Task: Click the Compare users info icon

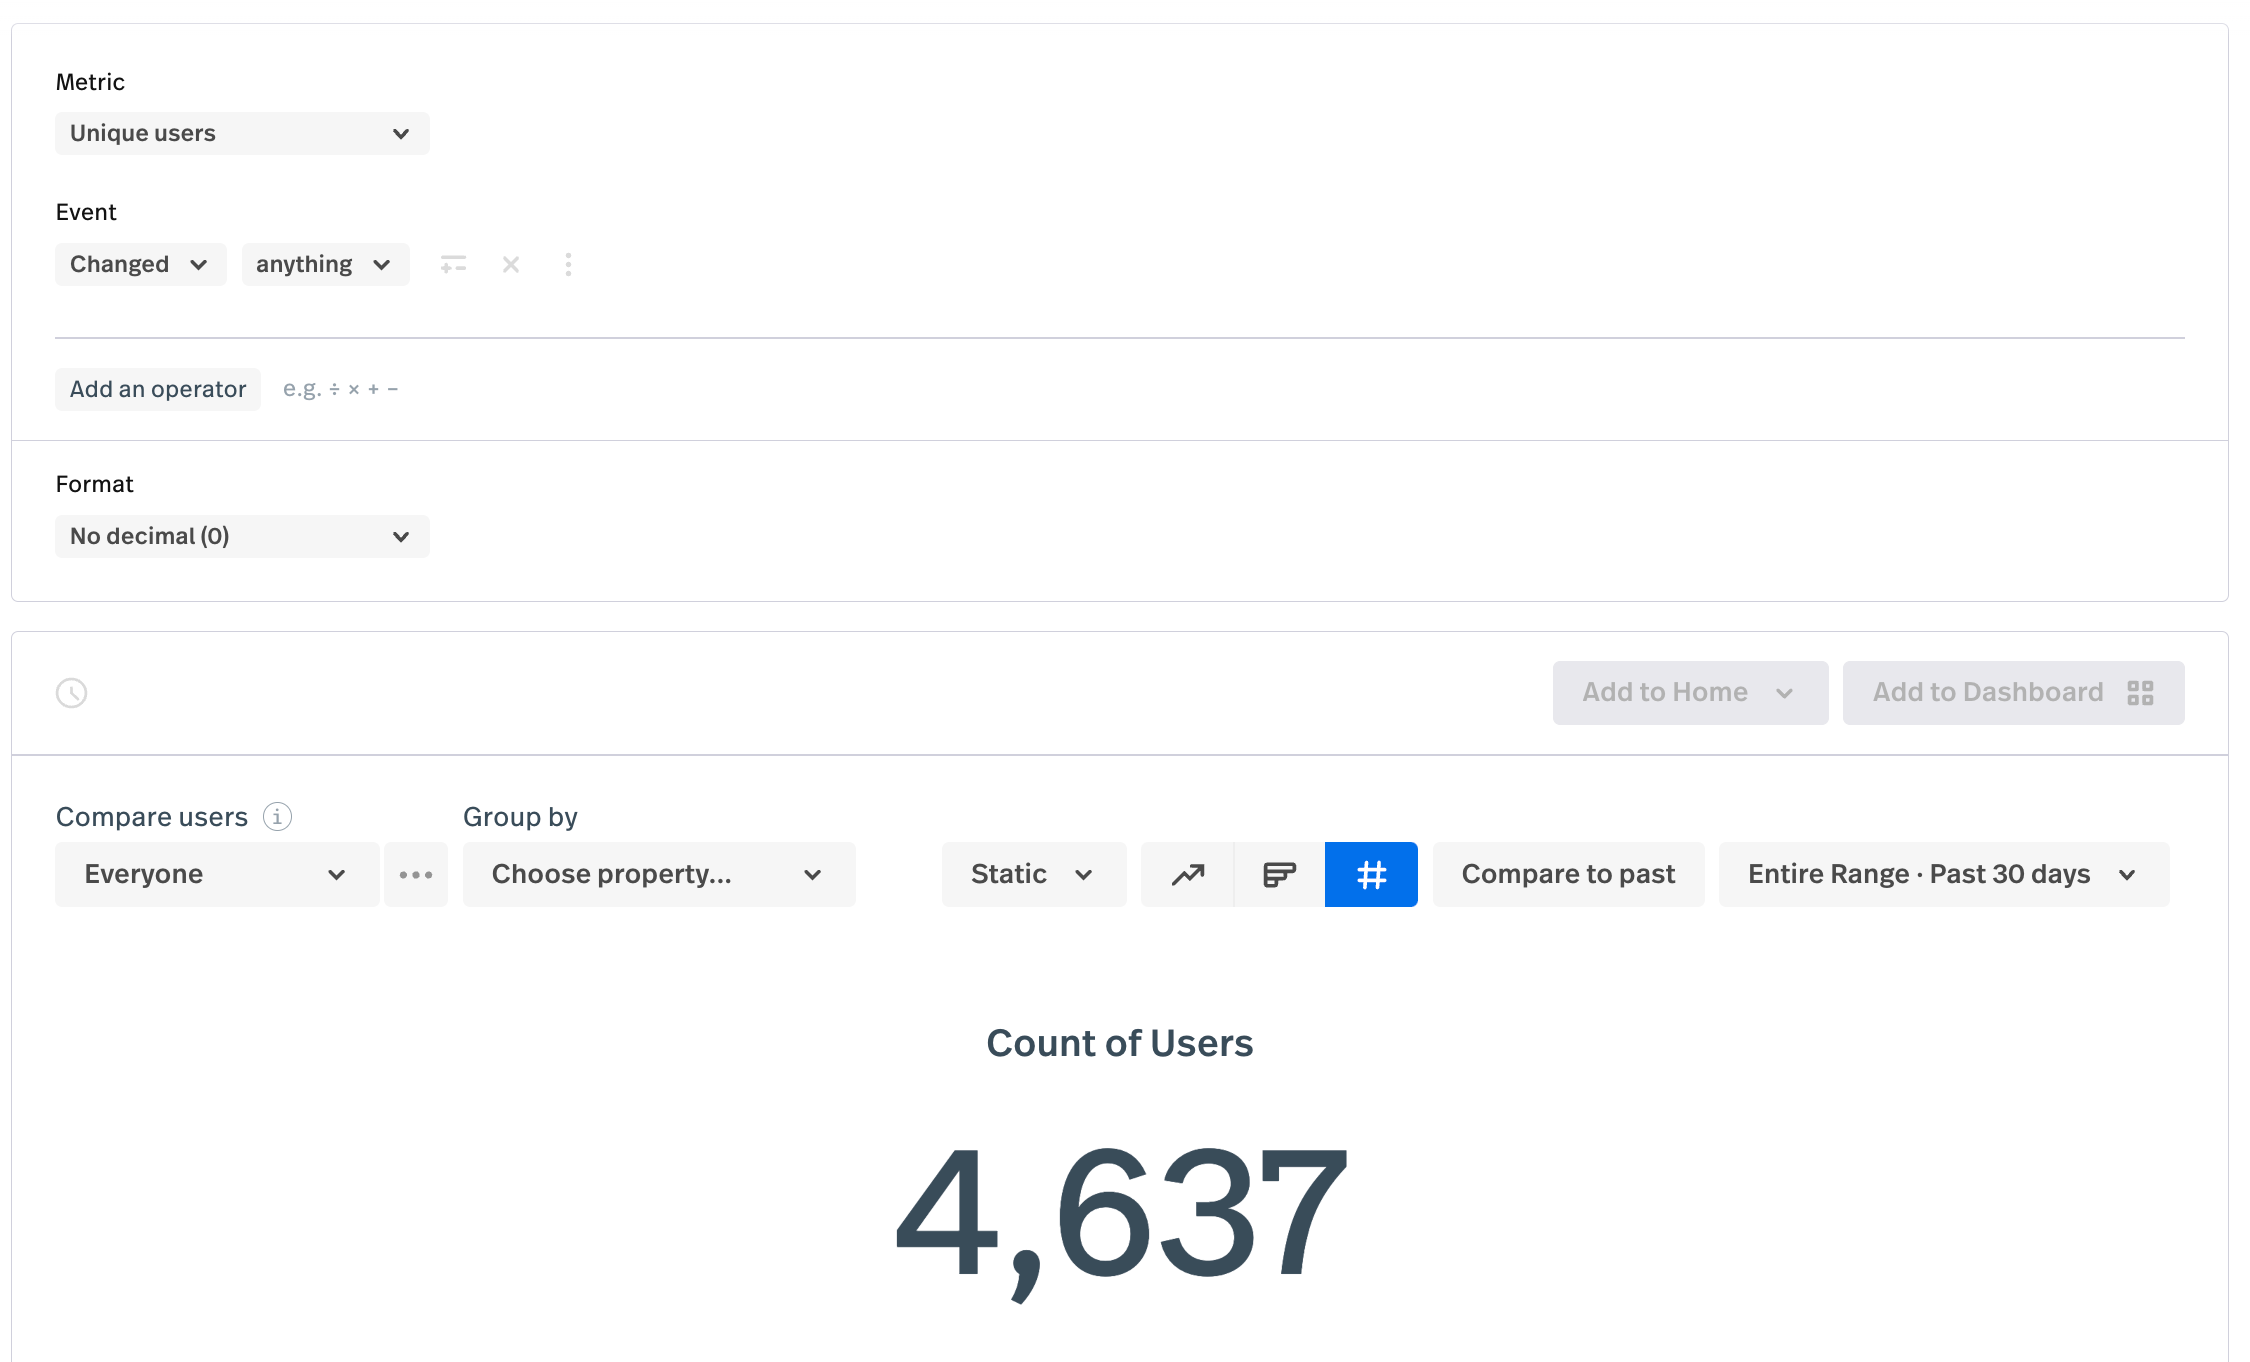Action: (x=277, y=816)
